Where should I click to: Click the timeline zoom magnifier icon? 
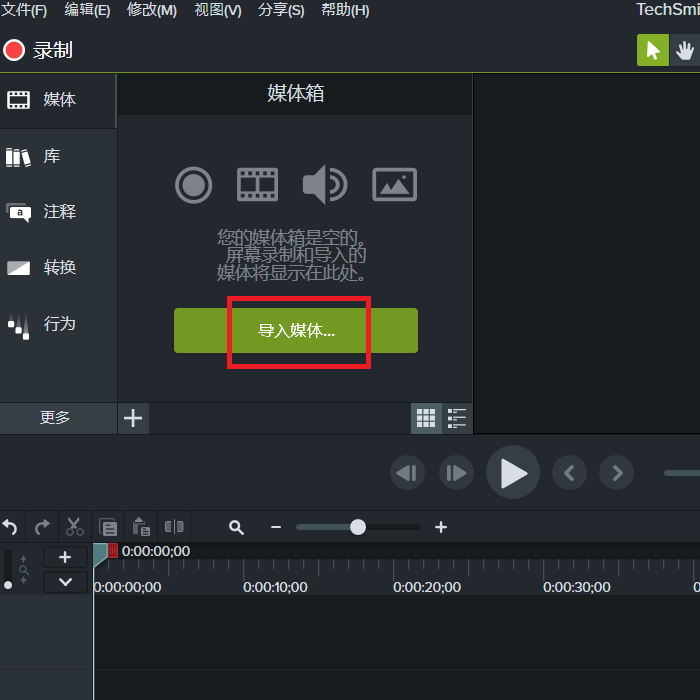tap(236, 528)
